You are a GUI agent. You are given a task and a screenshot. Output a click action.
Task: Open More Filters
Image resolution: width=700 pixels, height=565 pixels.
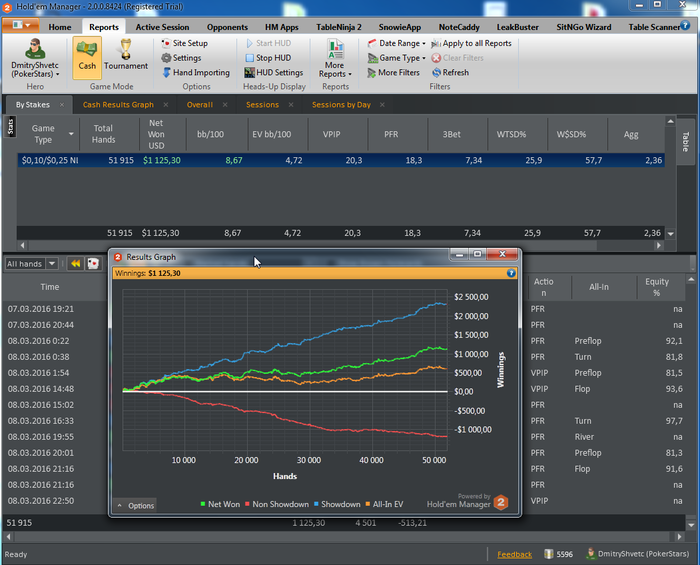(394, 73)
